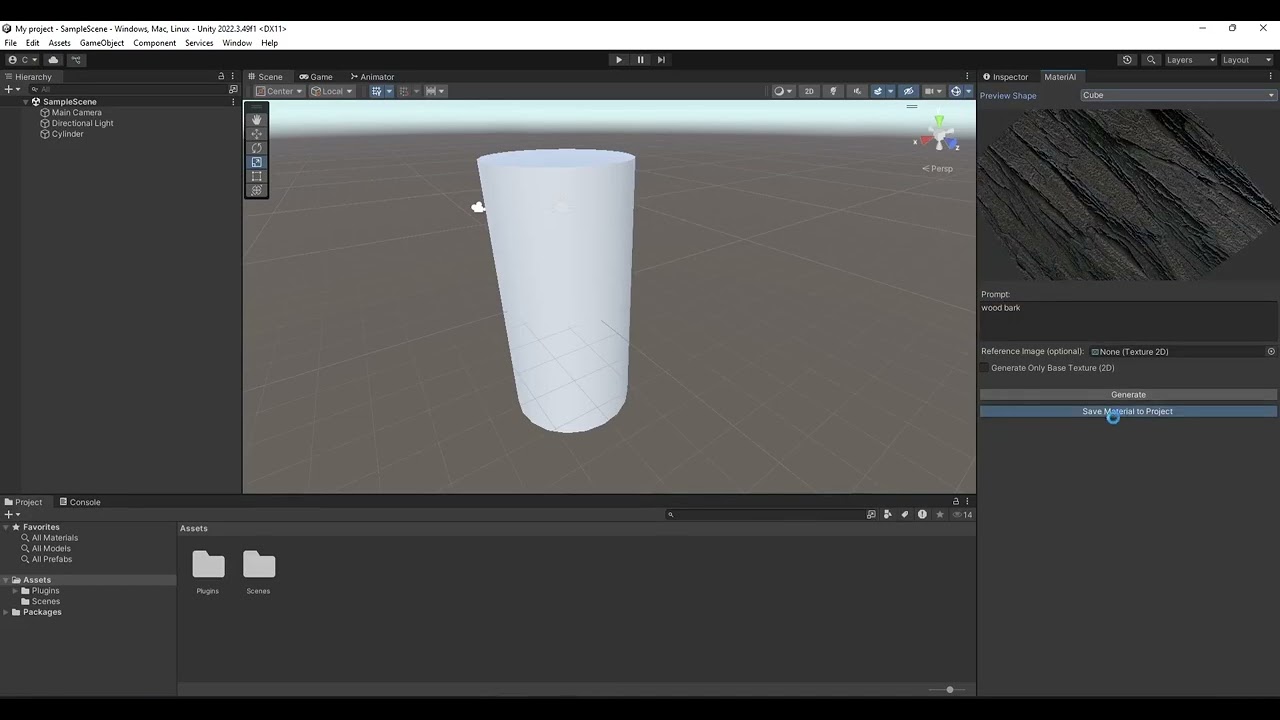
Task: Open the cloud services icon
Action: point(53,60)
